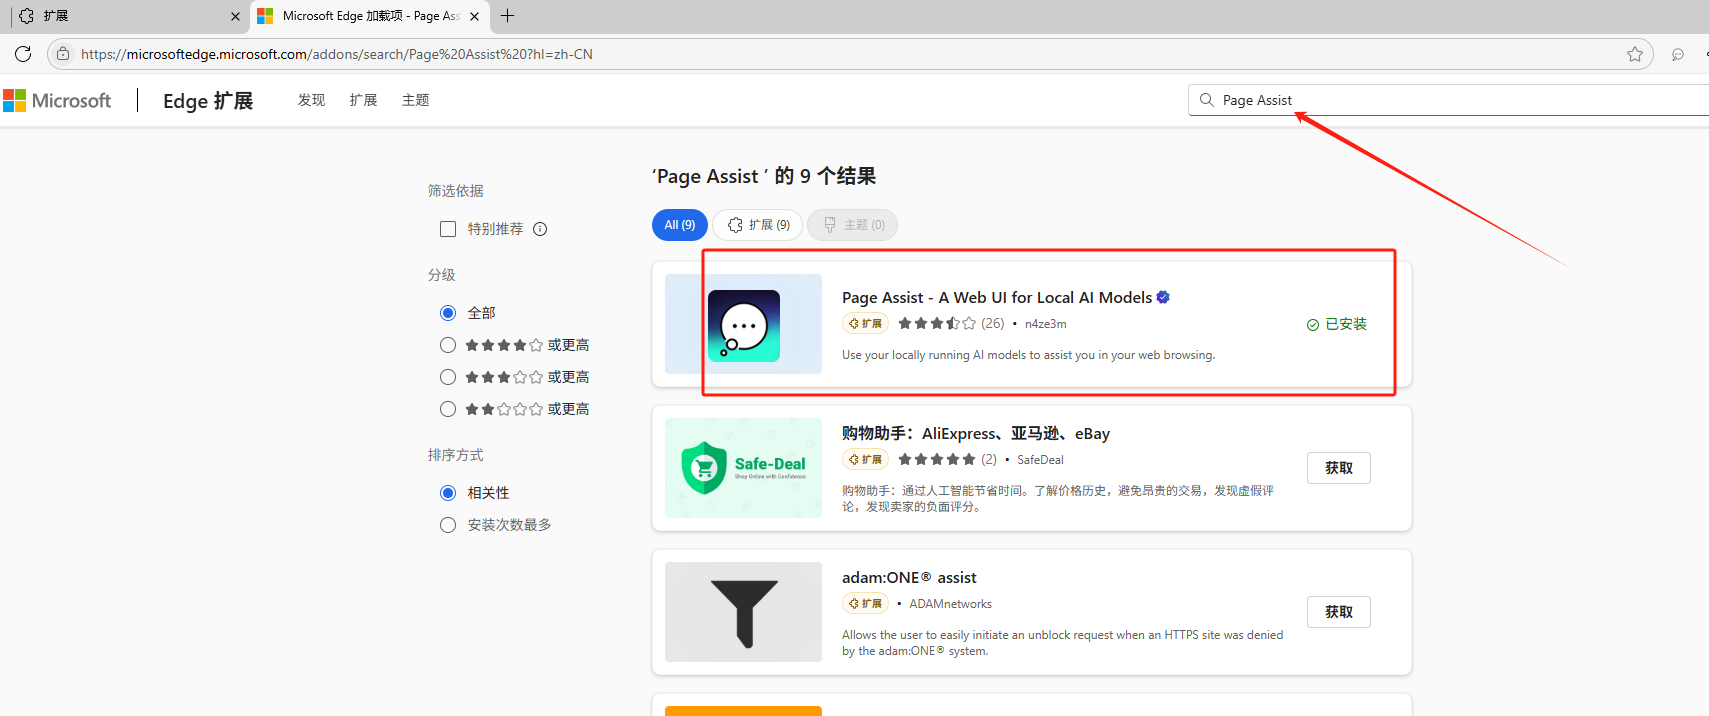Select the 全部 rating radio button
Screen dimensions: 1709x716
click(448, 313)
